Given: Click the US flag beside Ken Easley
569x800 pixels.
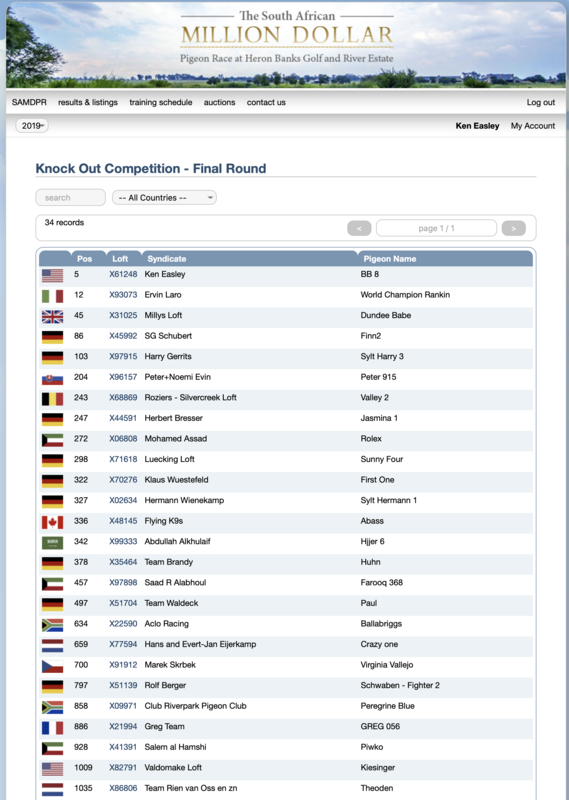Looking at the screenshot, I should (53, 276).
